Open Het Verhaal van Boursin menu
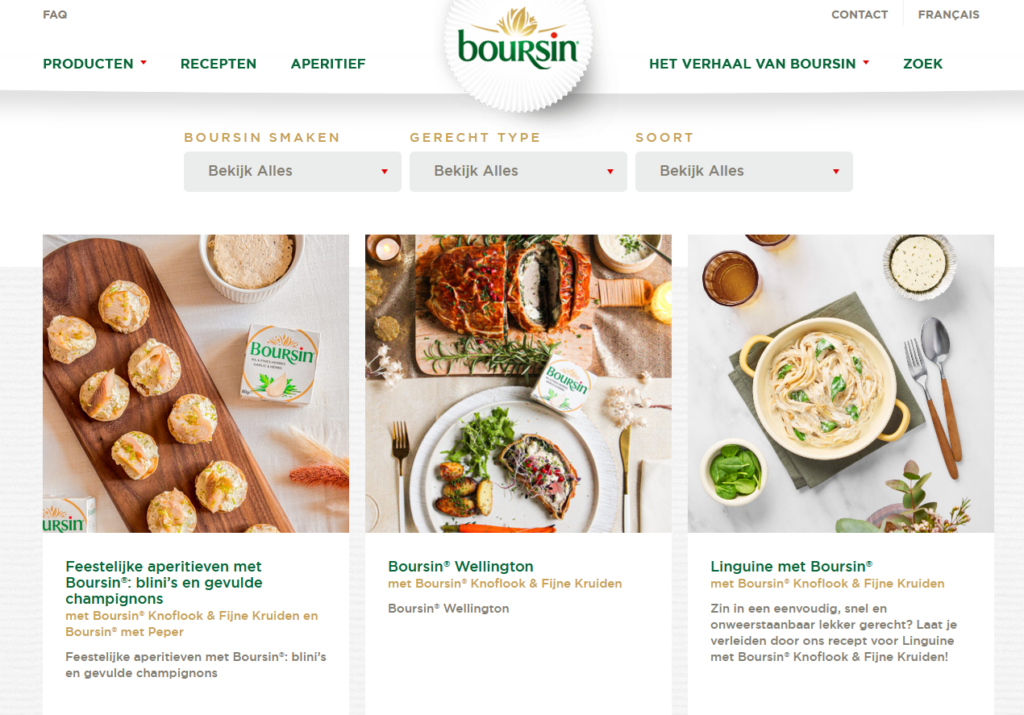Screen dimensions: 1024x715 pos(752,64)
